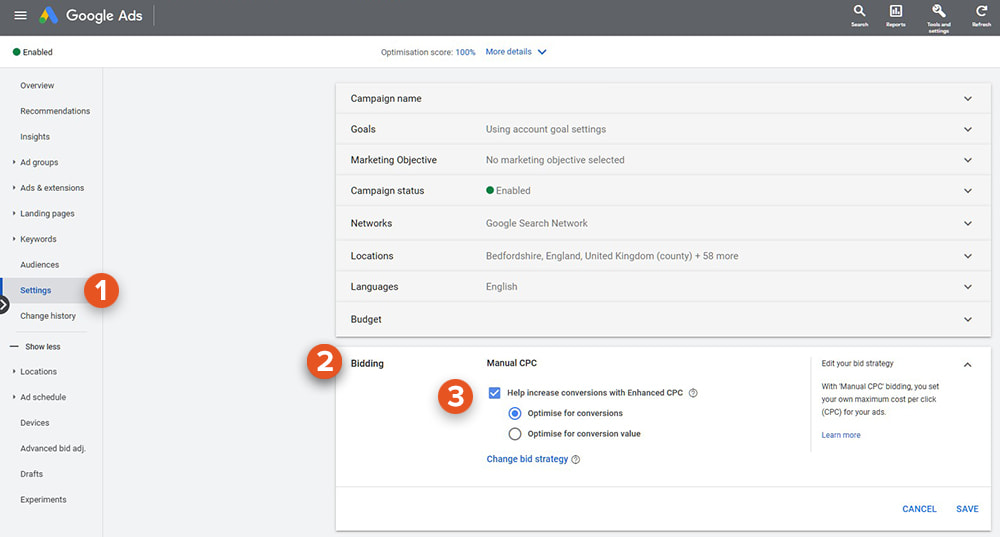Click the help icon beside Change bid strategy
The width and height of the screenshot is (1000, 537).
tap(576, 459)
